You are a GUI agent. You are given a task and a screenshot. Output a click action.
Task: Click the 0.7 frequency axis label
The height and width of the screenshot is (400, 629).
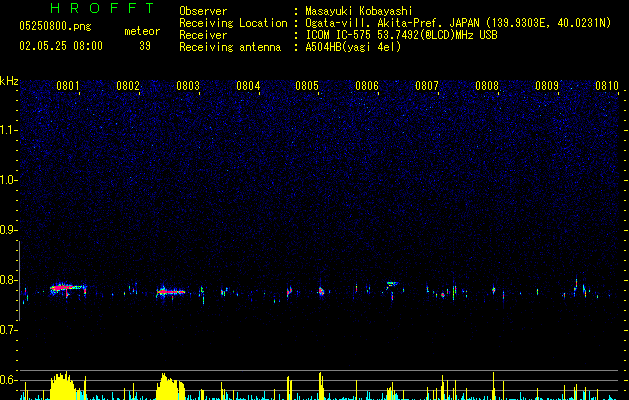[x=9, y=330]
